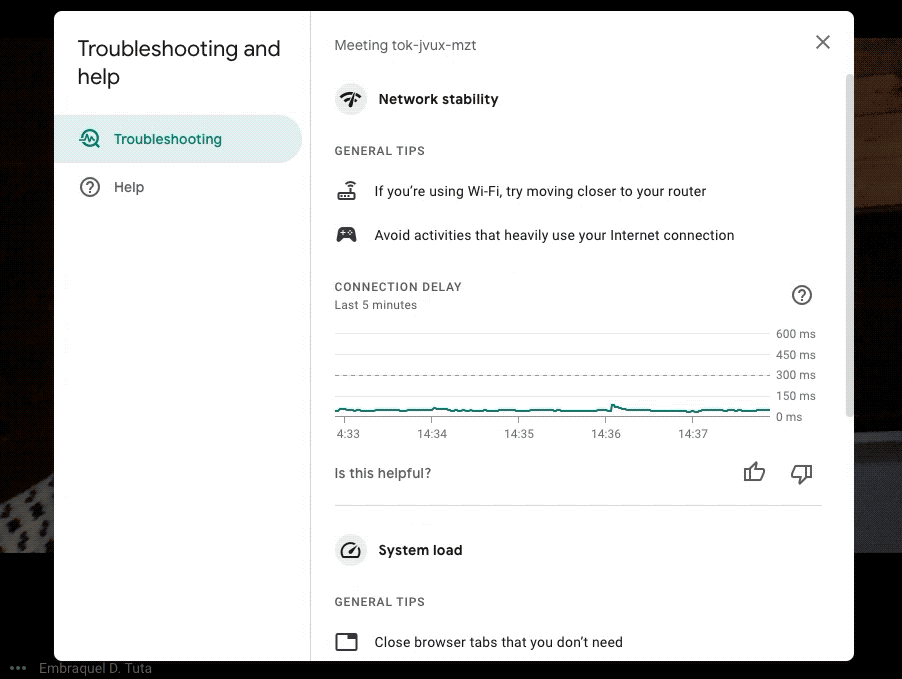
Task: Open the connection delay help question mark
Action: tap(801, 295)
